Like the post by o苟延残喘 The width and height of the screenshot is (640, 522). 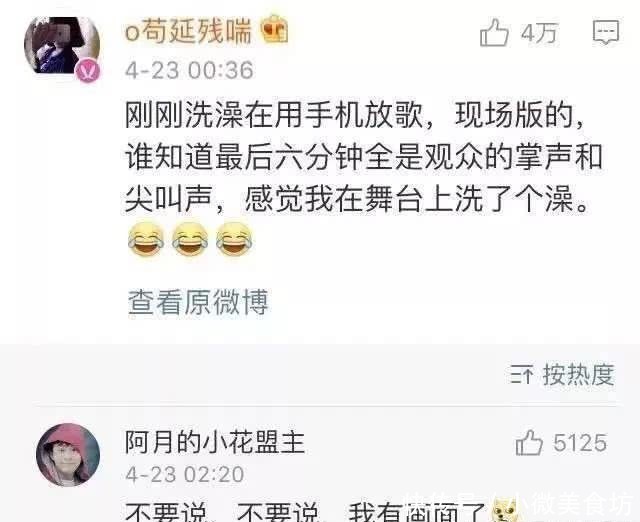(494, 32)
